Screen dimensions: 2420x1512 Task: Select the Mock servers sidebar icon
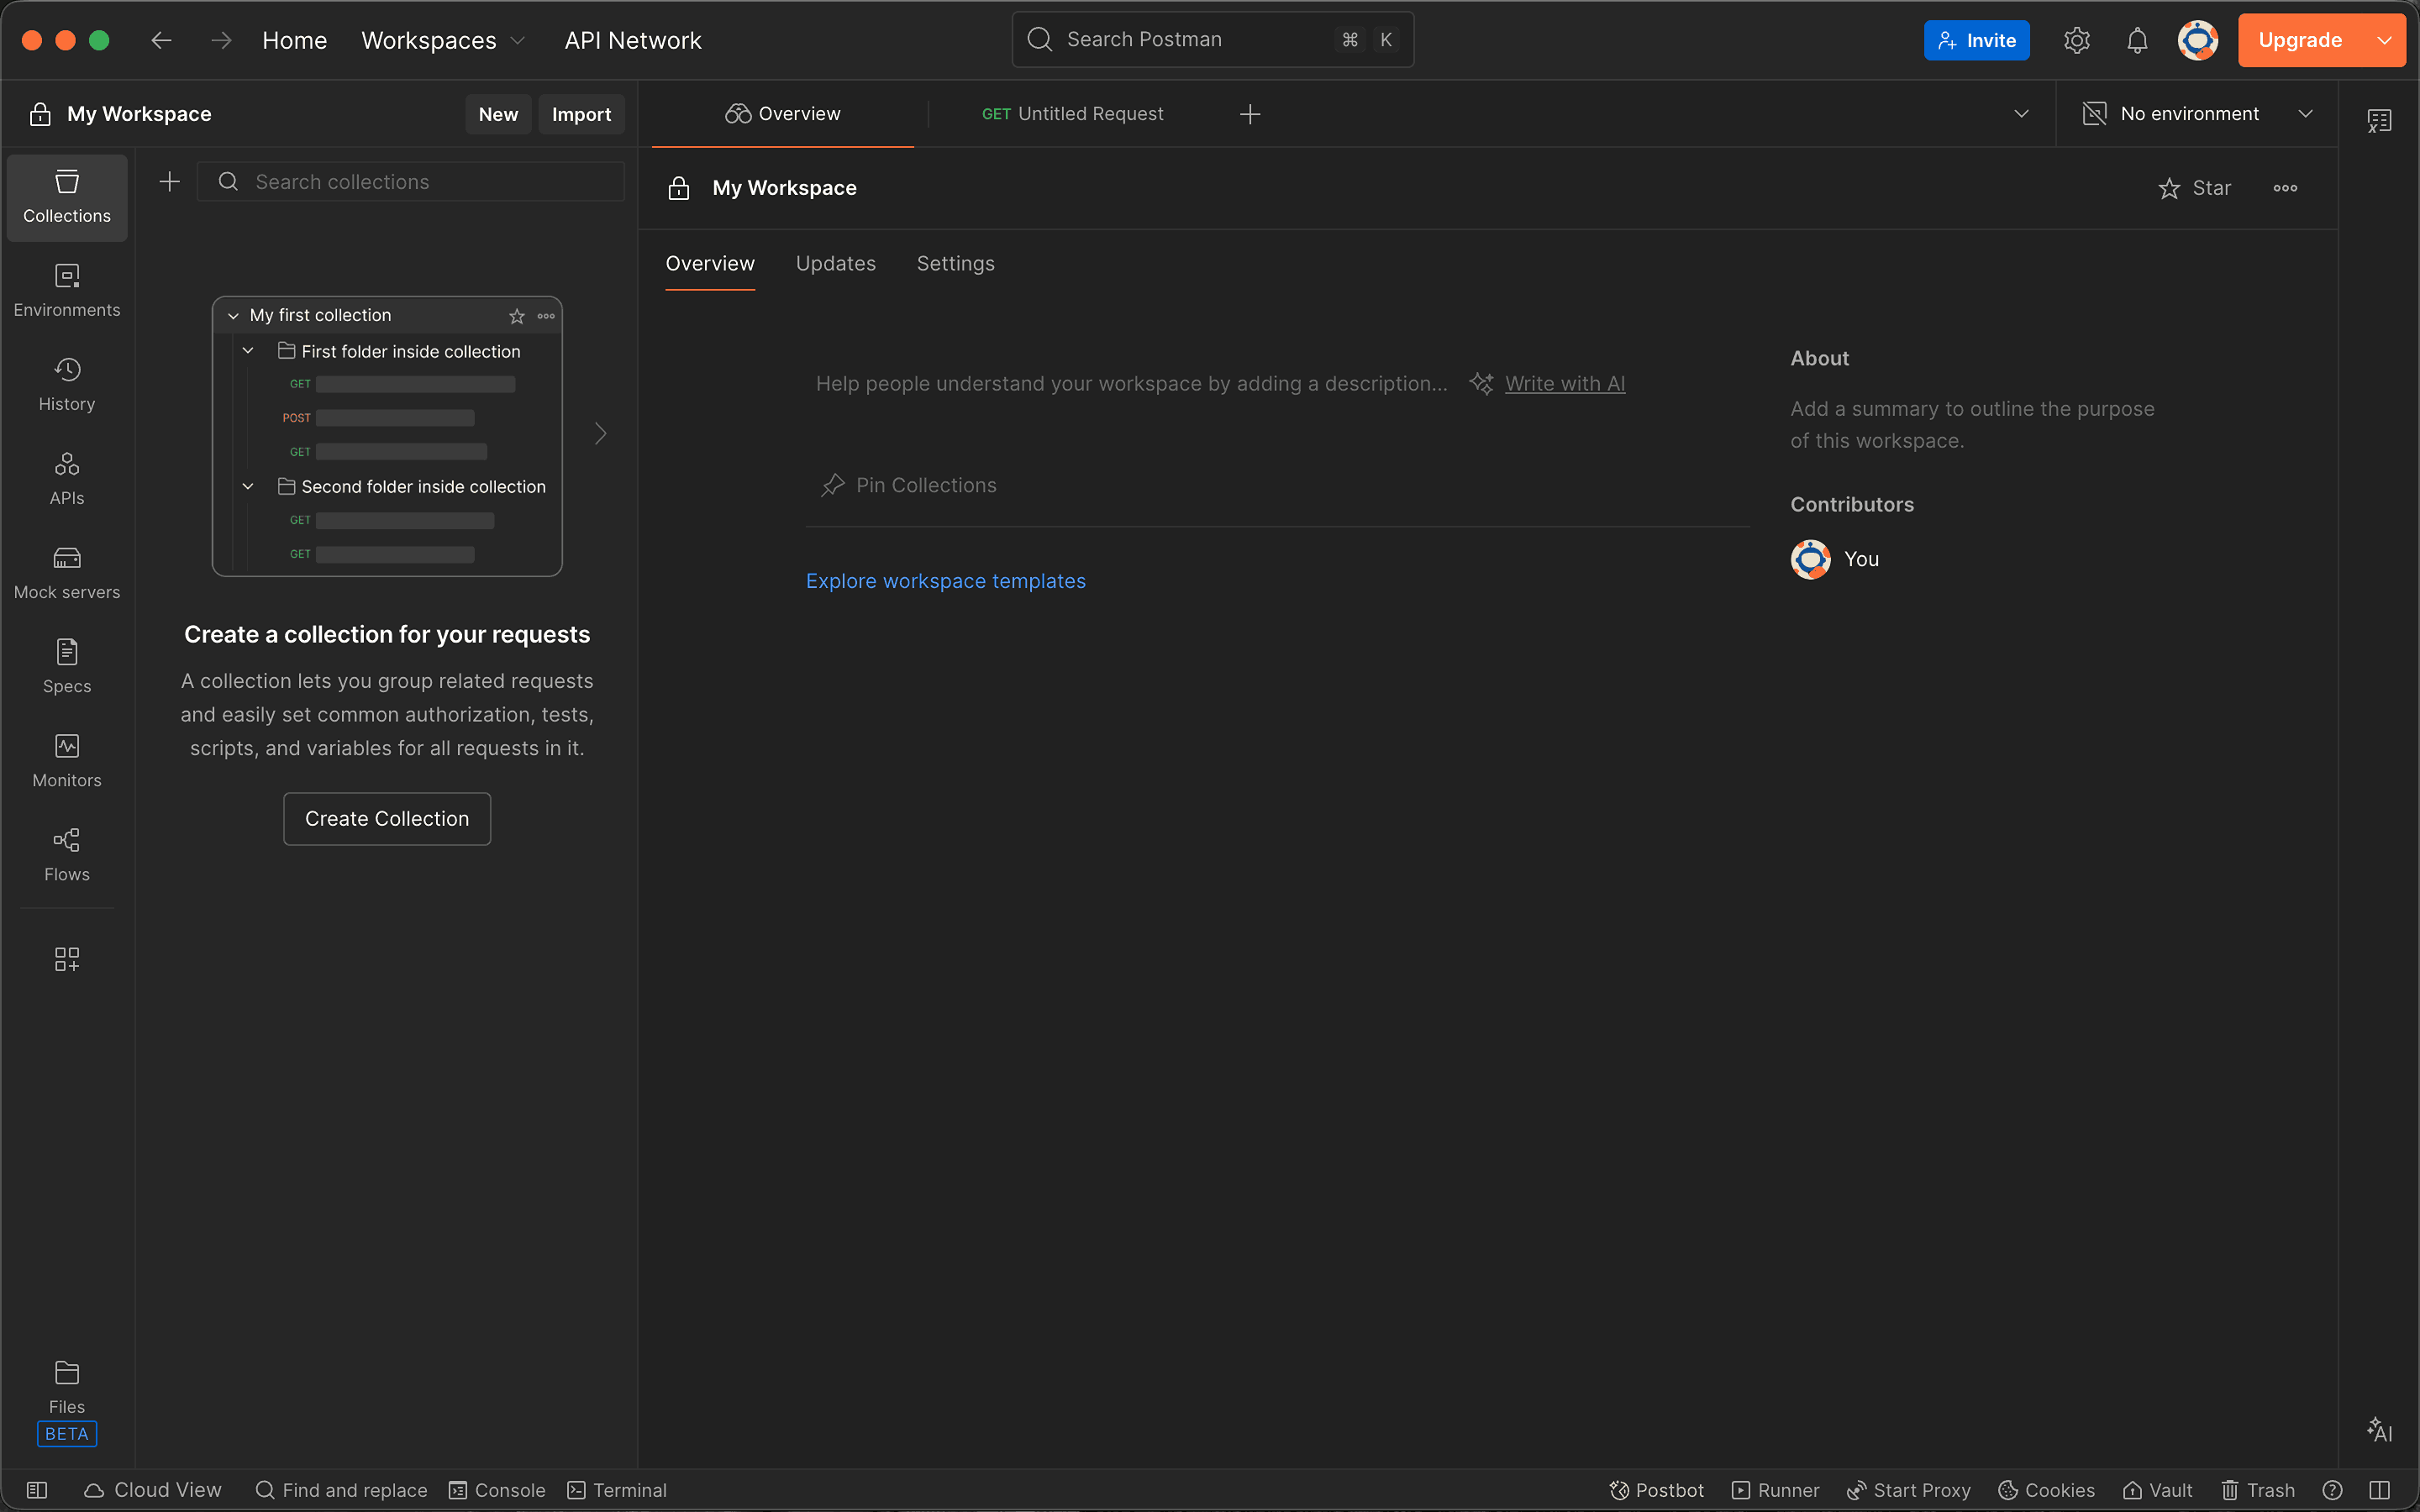[66, 572]
